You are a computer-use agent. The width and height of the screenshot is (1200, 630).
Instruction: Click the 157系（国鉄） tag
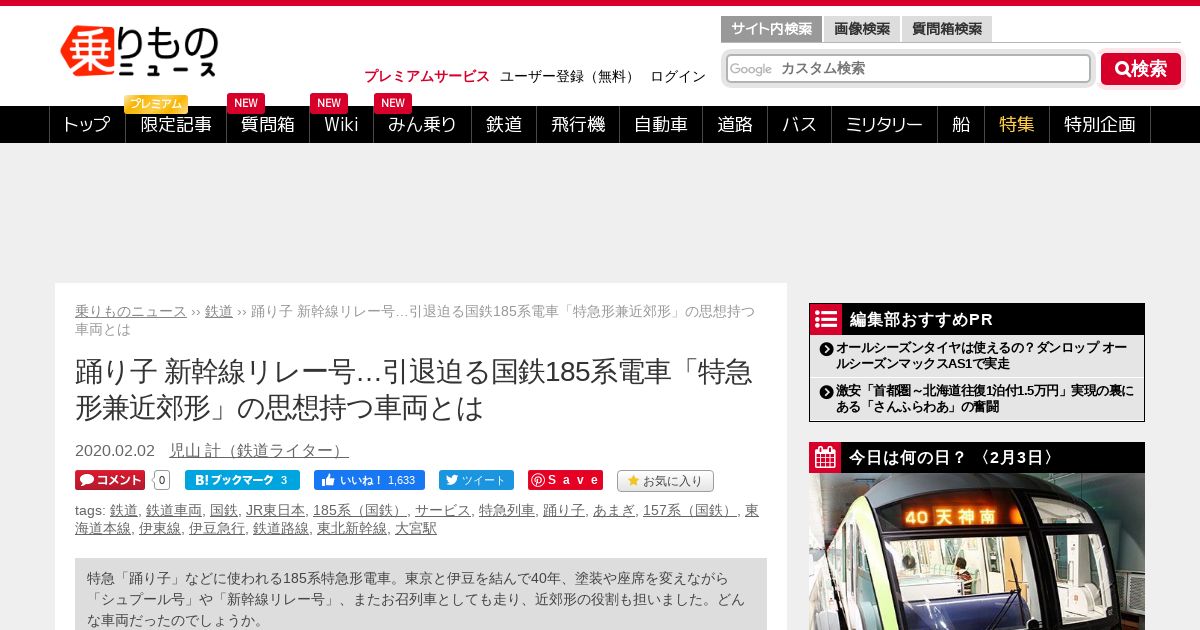(690, 510)
